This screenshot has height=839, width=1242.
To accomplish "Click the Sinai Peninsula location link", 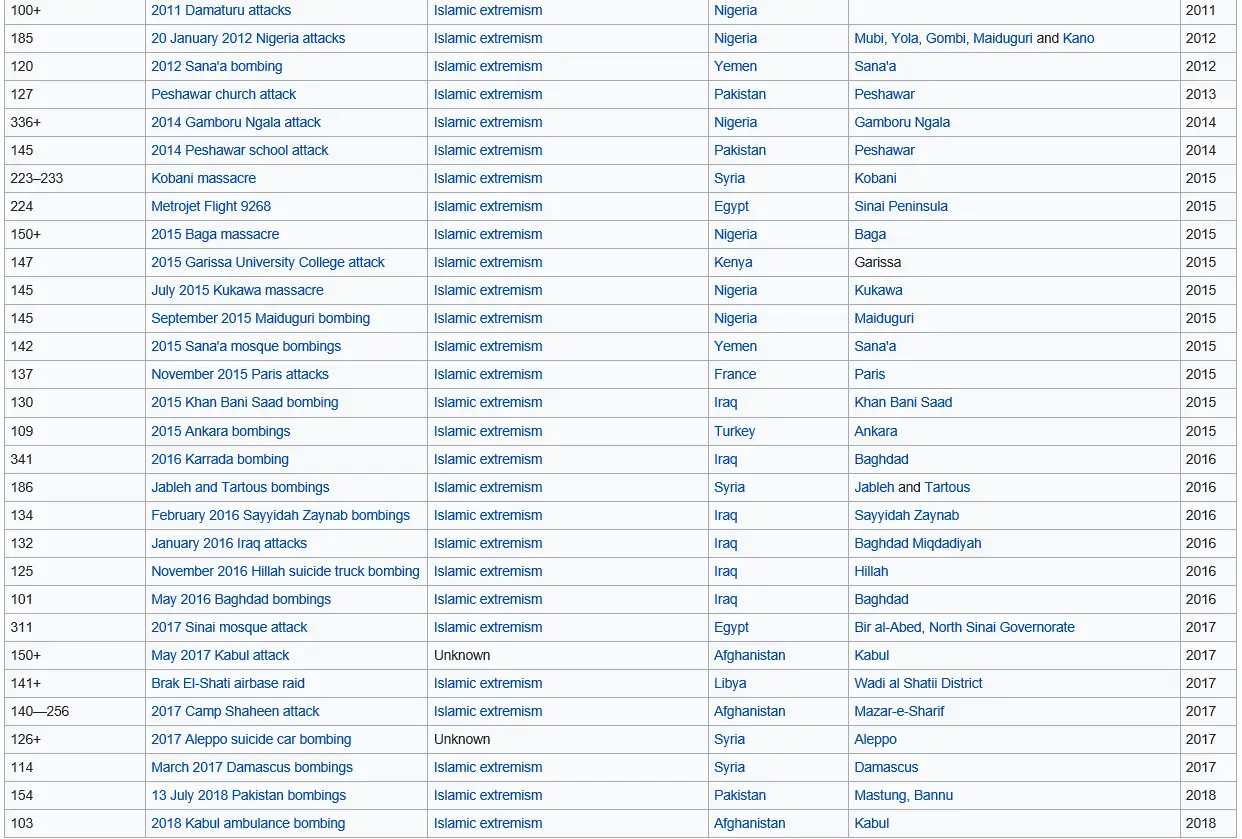I will (901, 206).
